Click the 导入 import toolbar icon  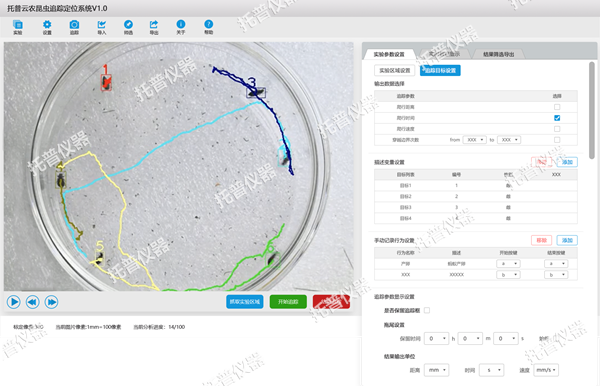pyautogui.click(x=101, y=27)
